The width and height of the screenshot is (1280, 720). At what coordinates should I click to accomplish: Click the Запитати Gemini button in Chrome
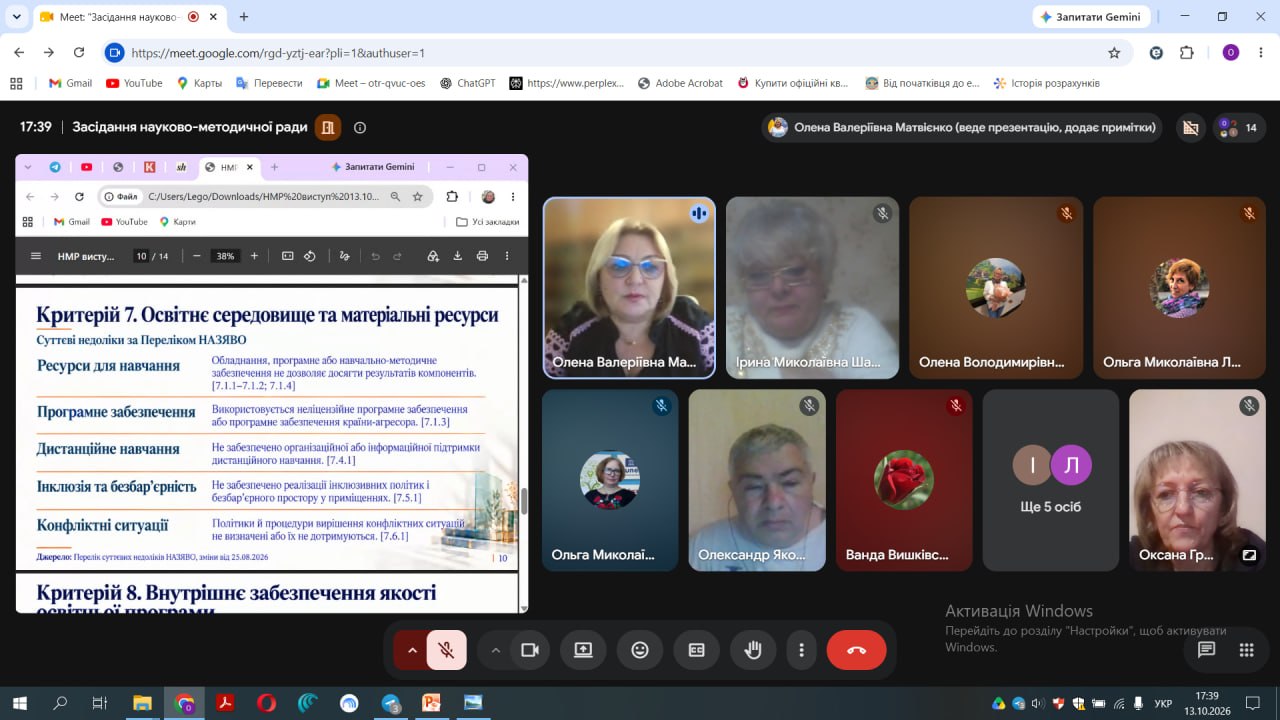click(x=1091, y=17)
